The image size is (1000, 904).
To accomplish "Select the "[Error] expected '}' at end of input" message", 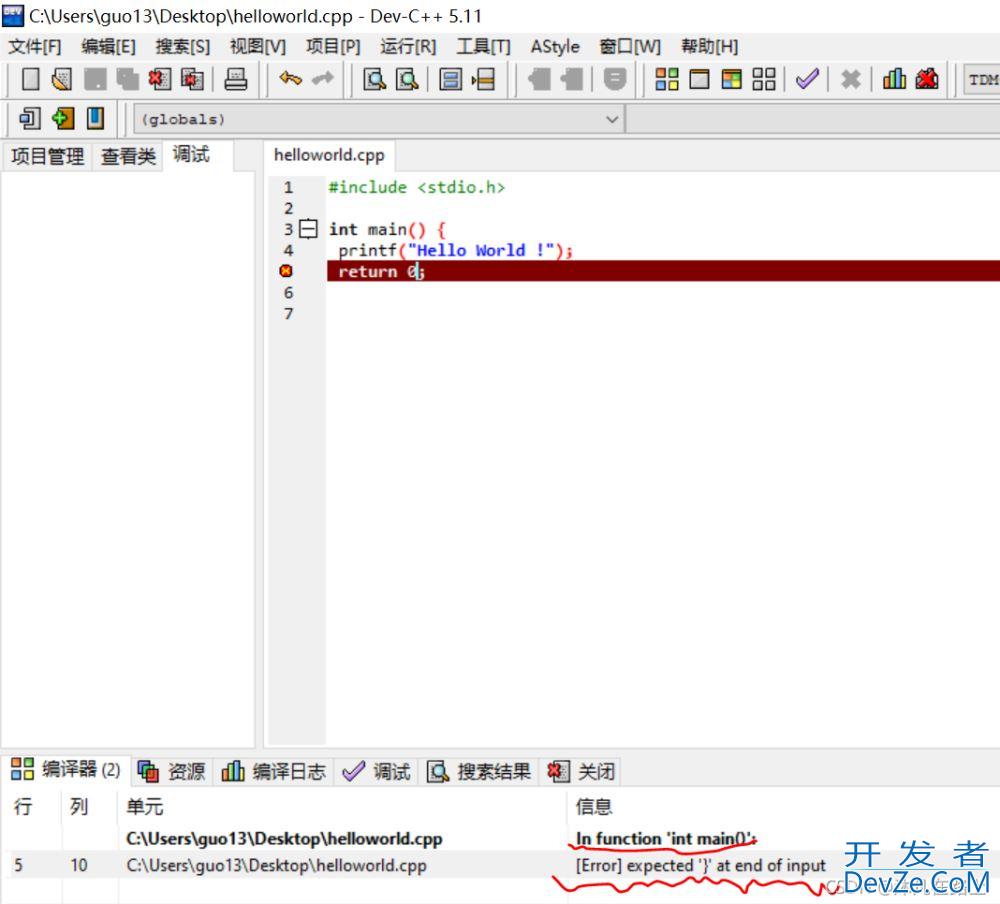I will click(x=700, y=865).
